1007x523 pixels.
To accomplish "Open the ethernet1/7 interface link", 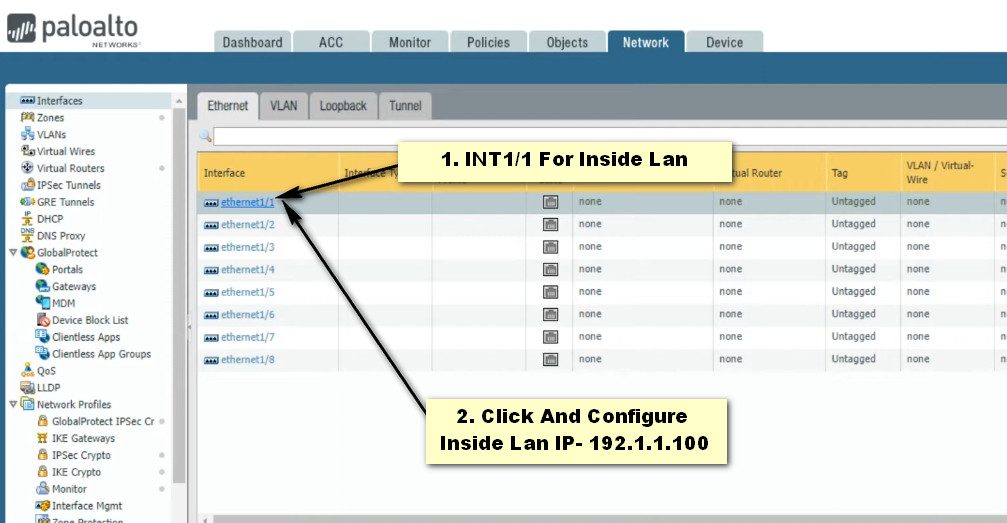I will tap(247, 337).
